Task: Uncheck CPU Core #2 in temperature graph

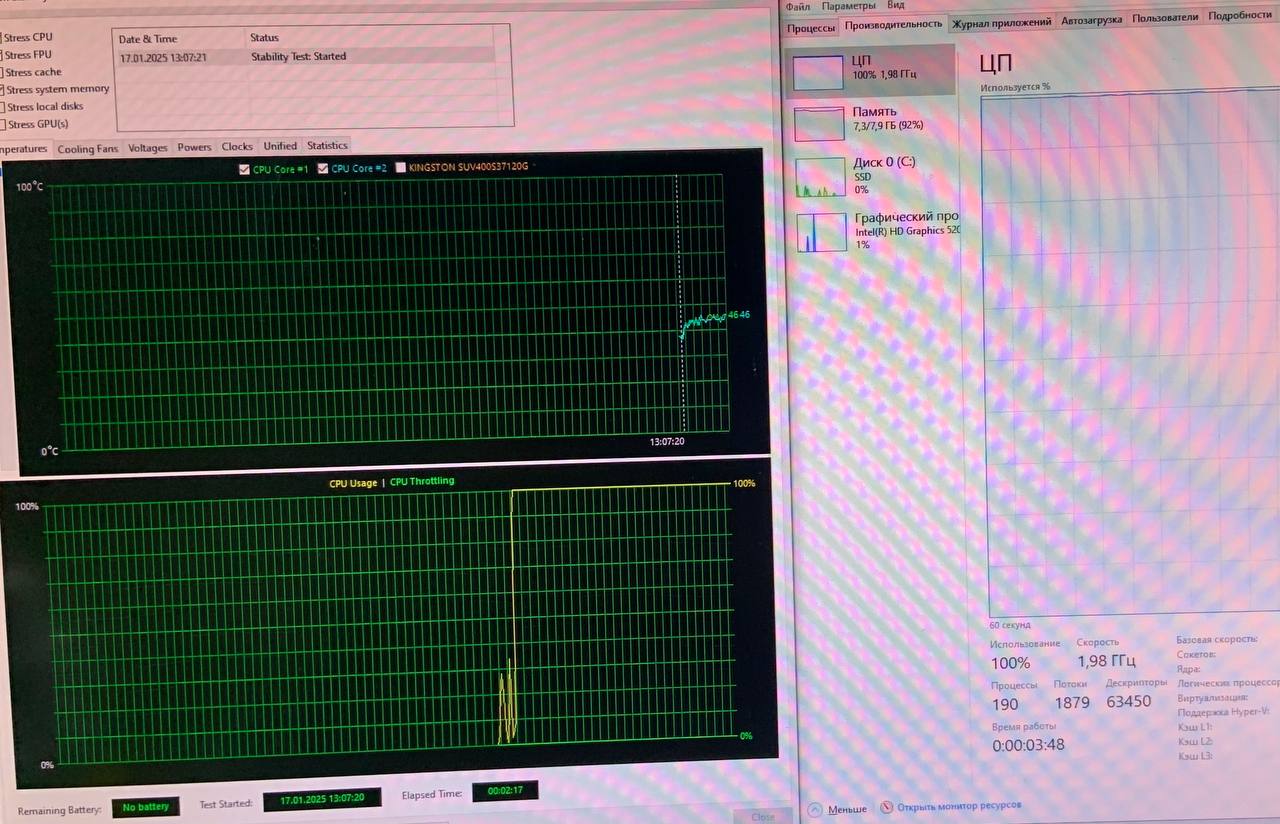Action: coord(323,169)
